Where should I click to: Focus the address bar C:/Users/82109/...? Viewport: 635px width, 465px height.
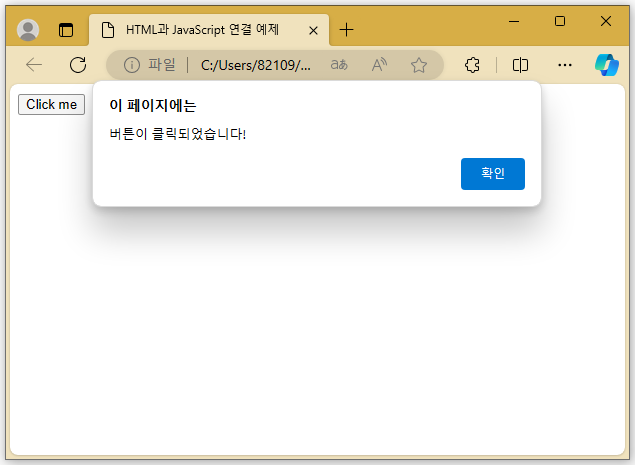[256, 65]
